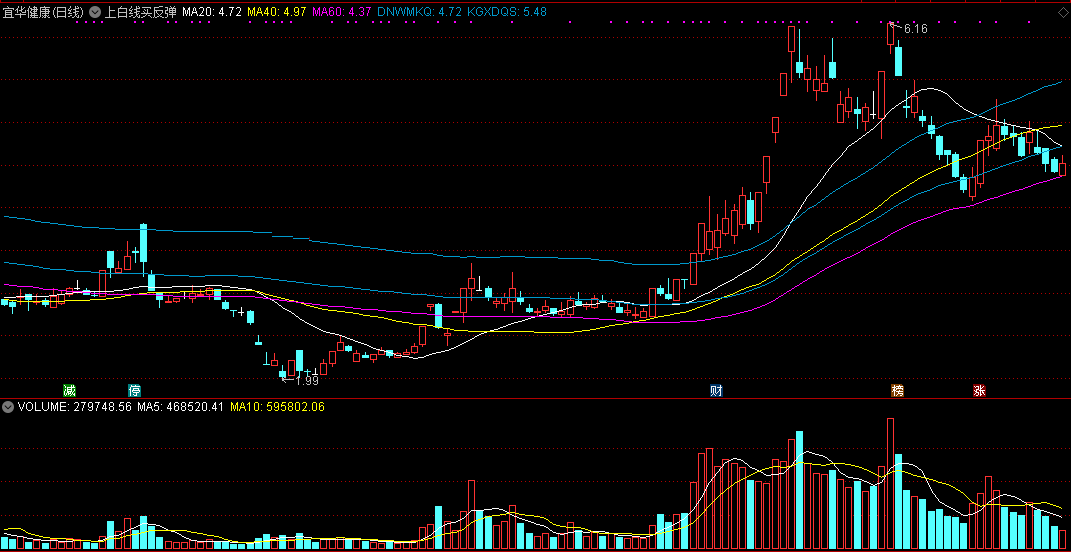Click the 6.16 high price annotation
Screen dimensions: 1071x552
pos(916,29)
